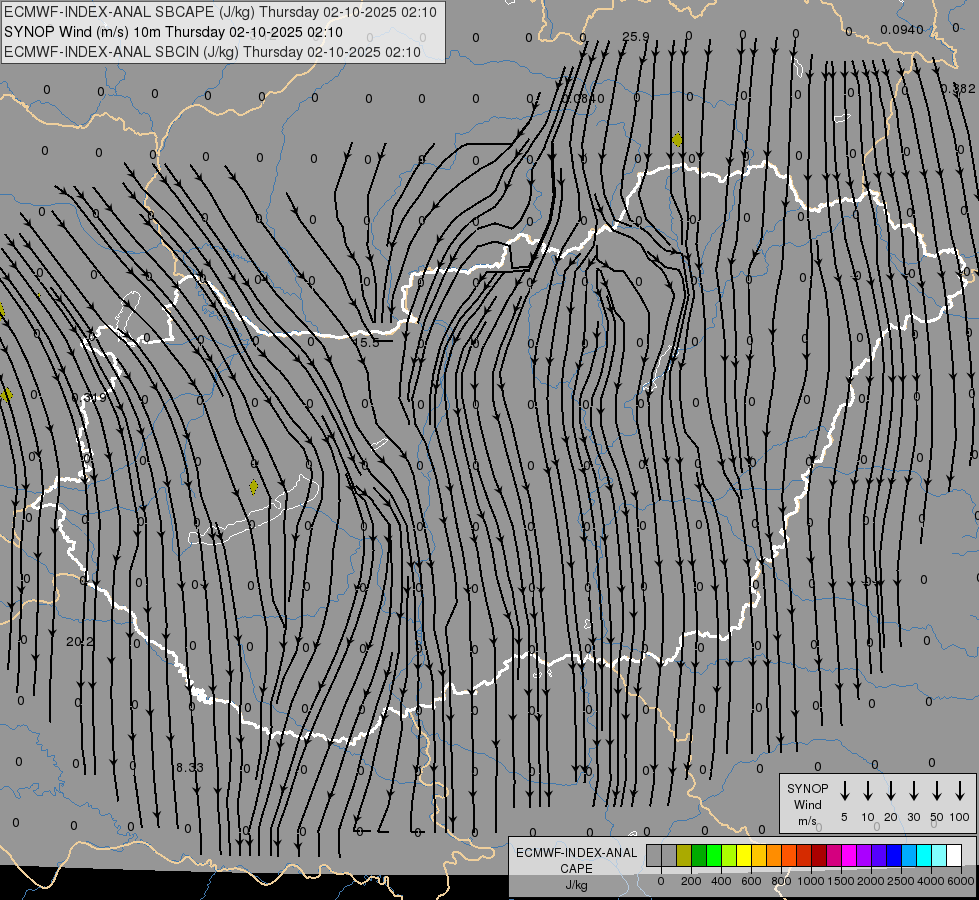Select the olive swatch in CAPE legend

(684, 855)
